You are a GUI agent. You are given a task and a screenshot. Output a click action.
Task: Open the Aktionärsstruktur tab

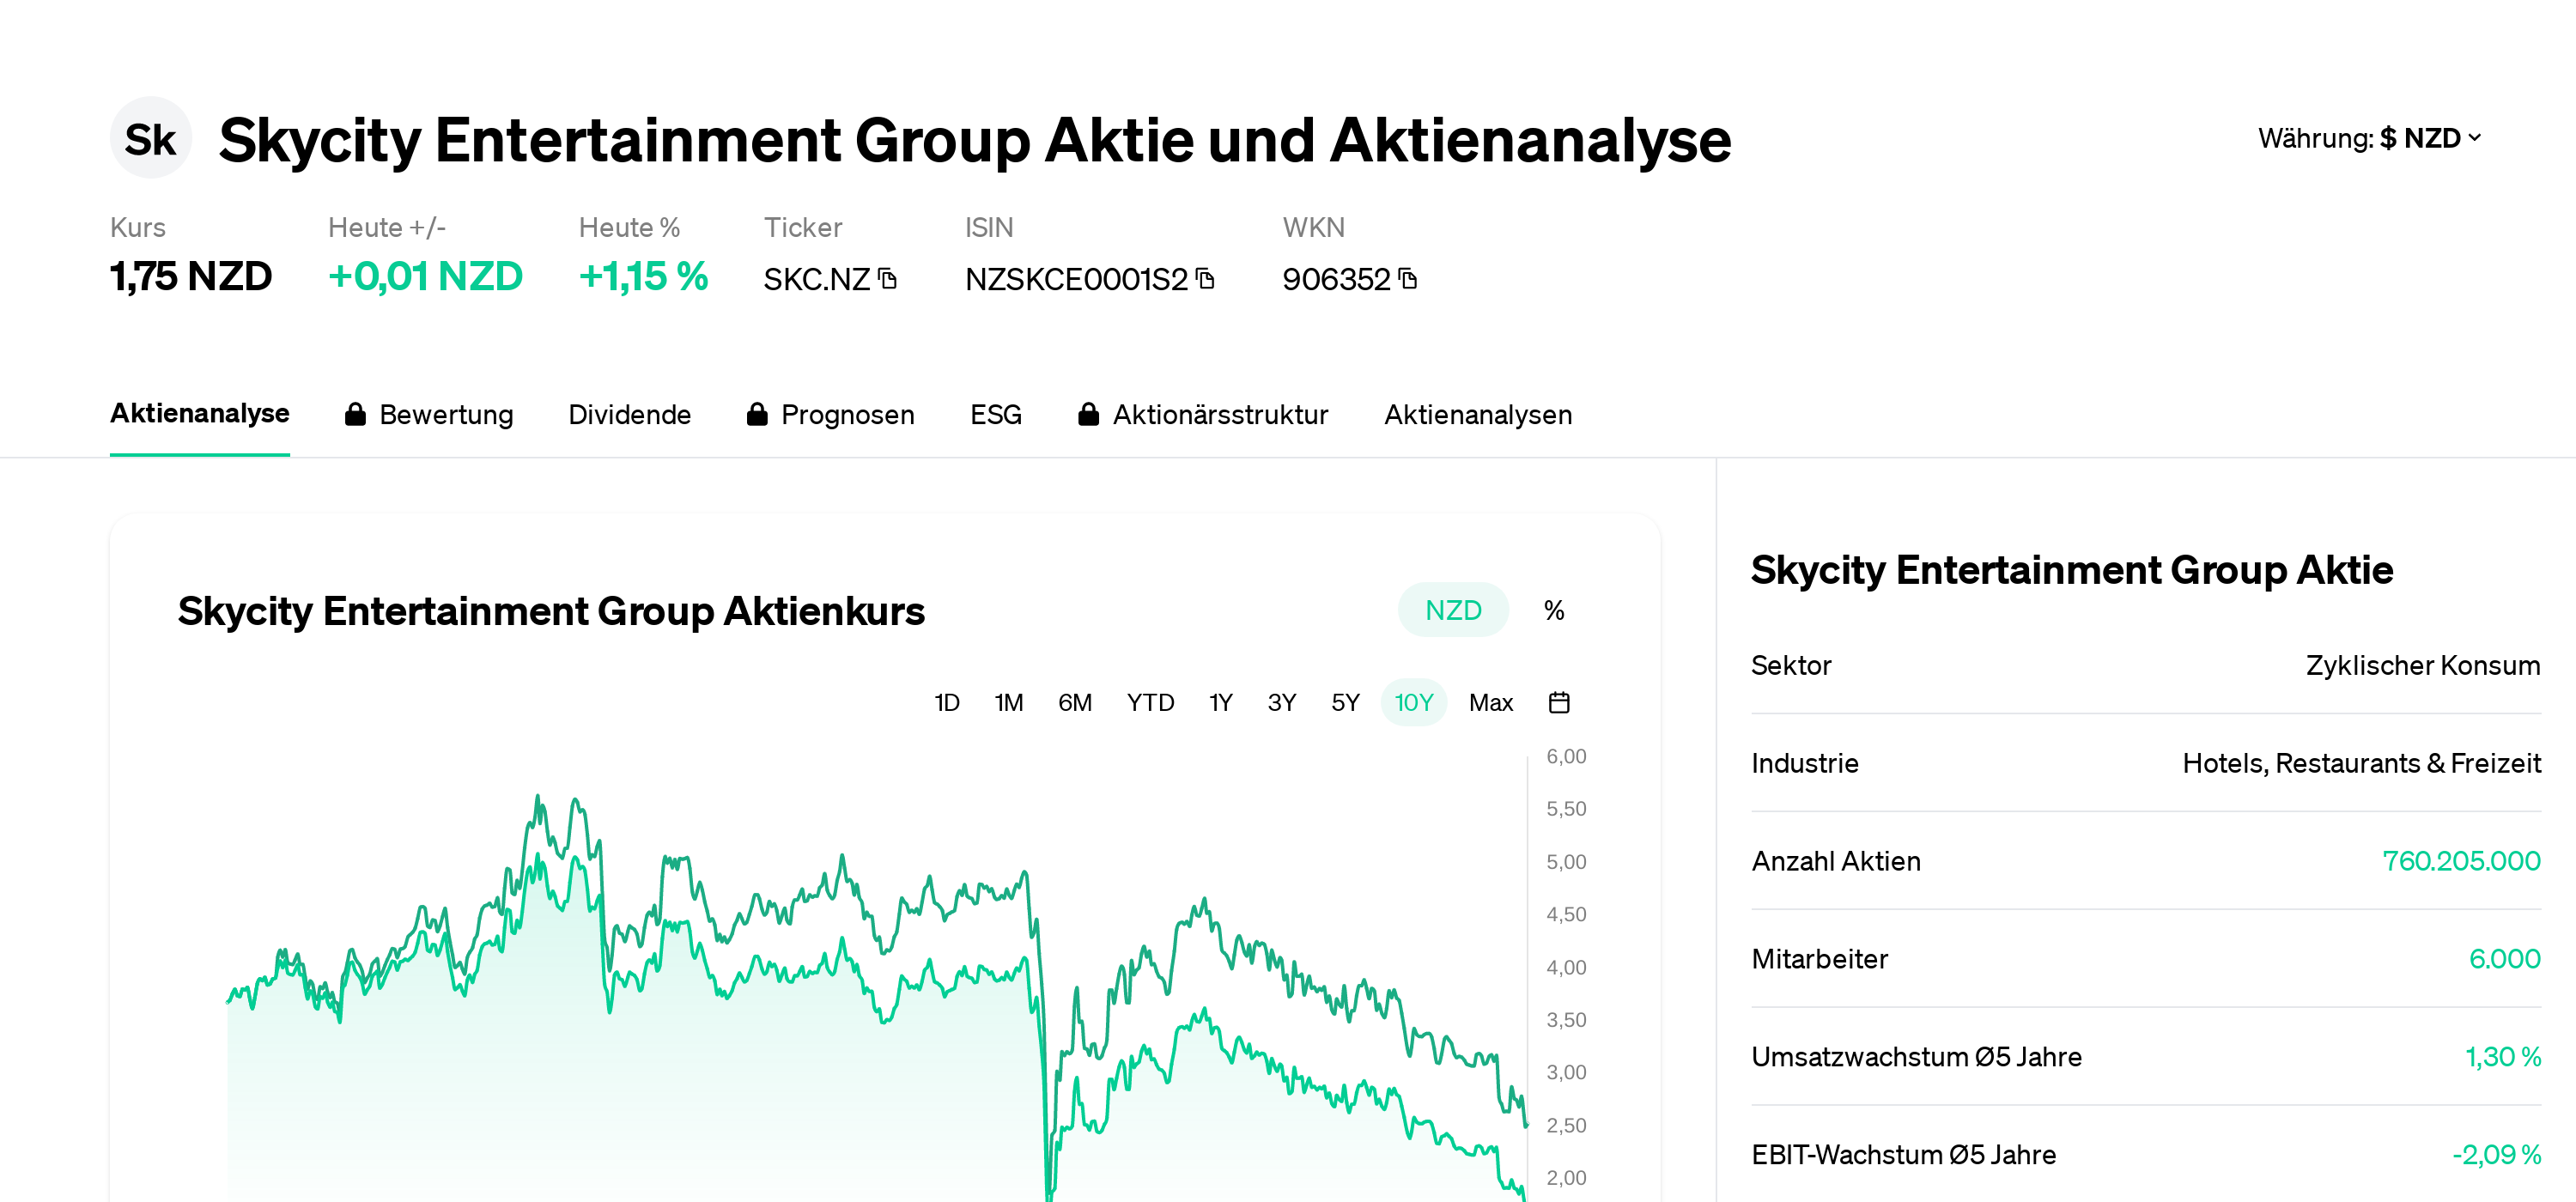click(x=1203, y=415)
